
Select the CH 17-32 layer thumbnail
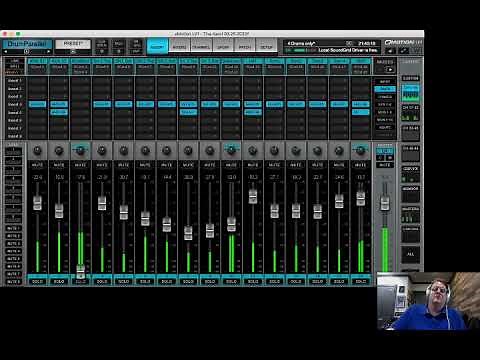click(410, 114)
